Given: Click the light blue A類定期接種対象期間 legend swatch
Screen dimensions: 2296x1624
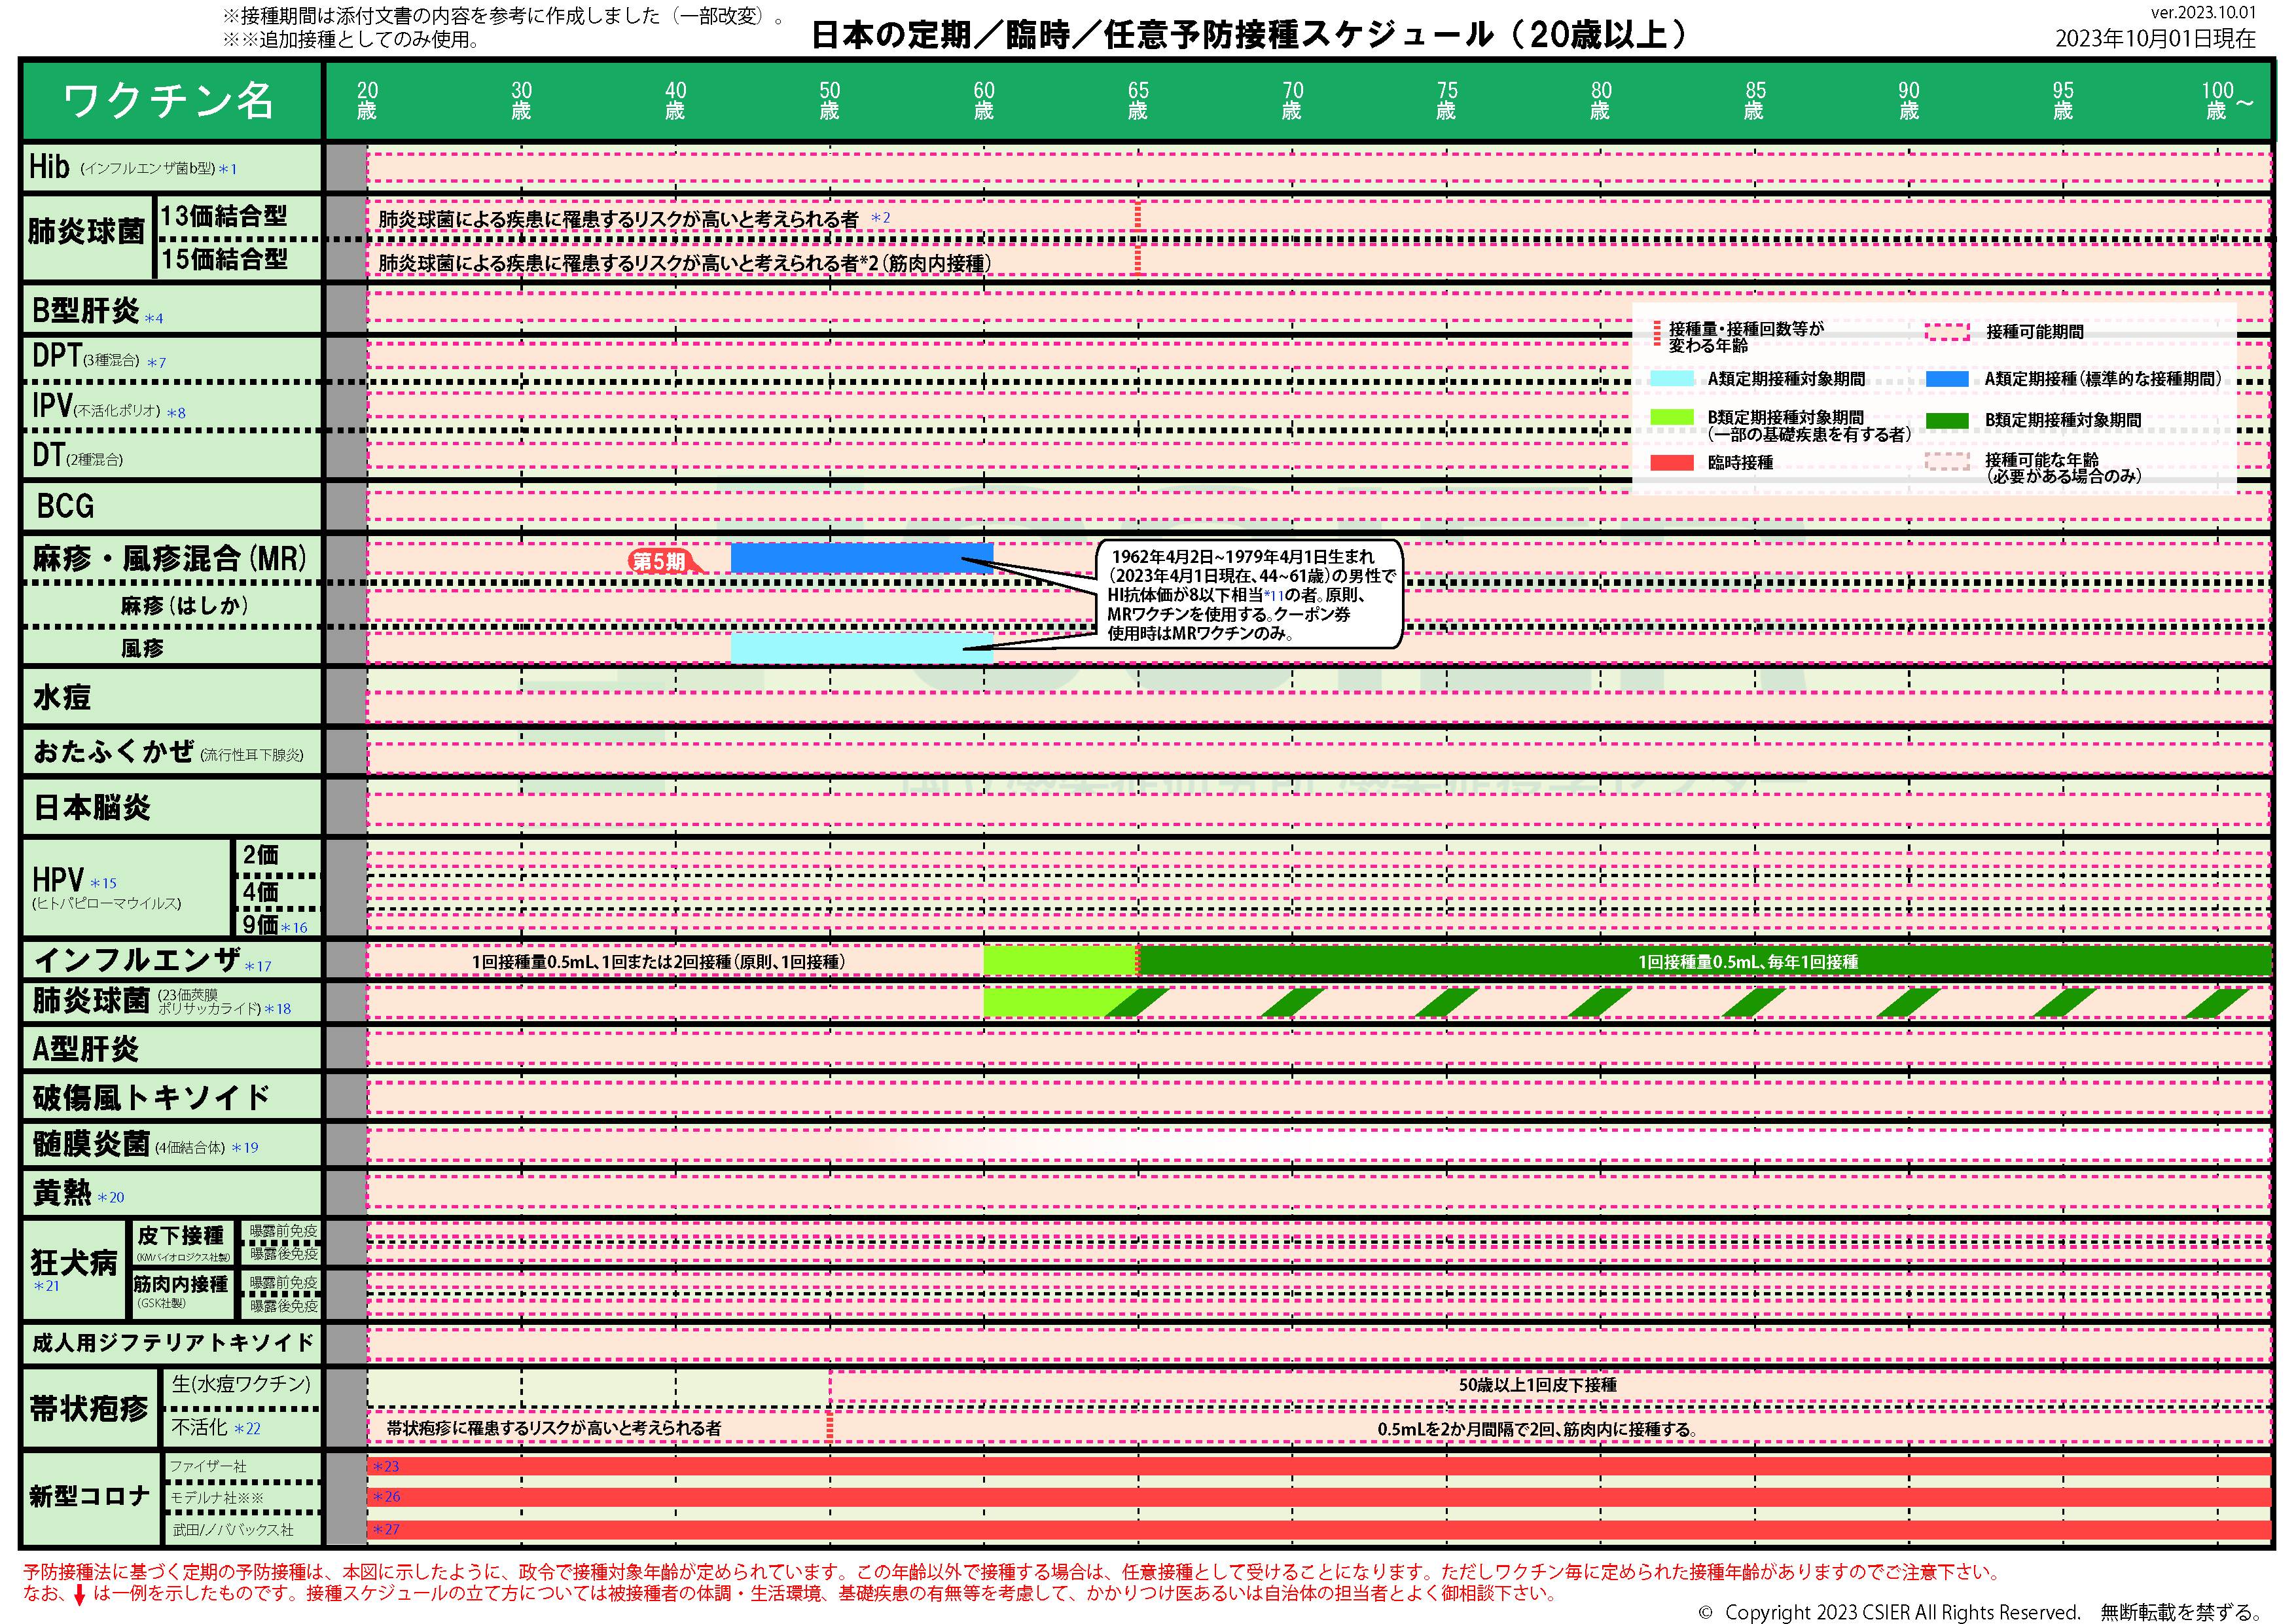Looking at the screenshot, I should (1671, 378).
